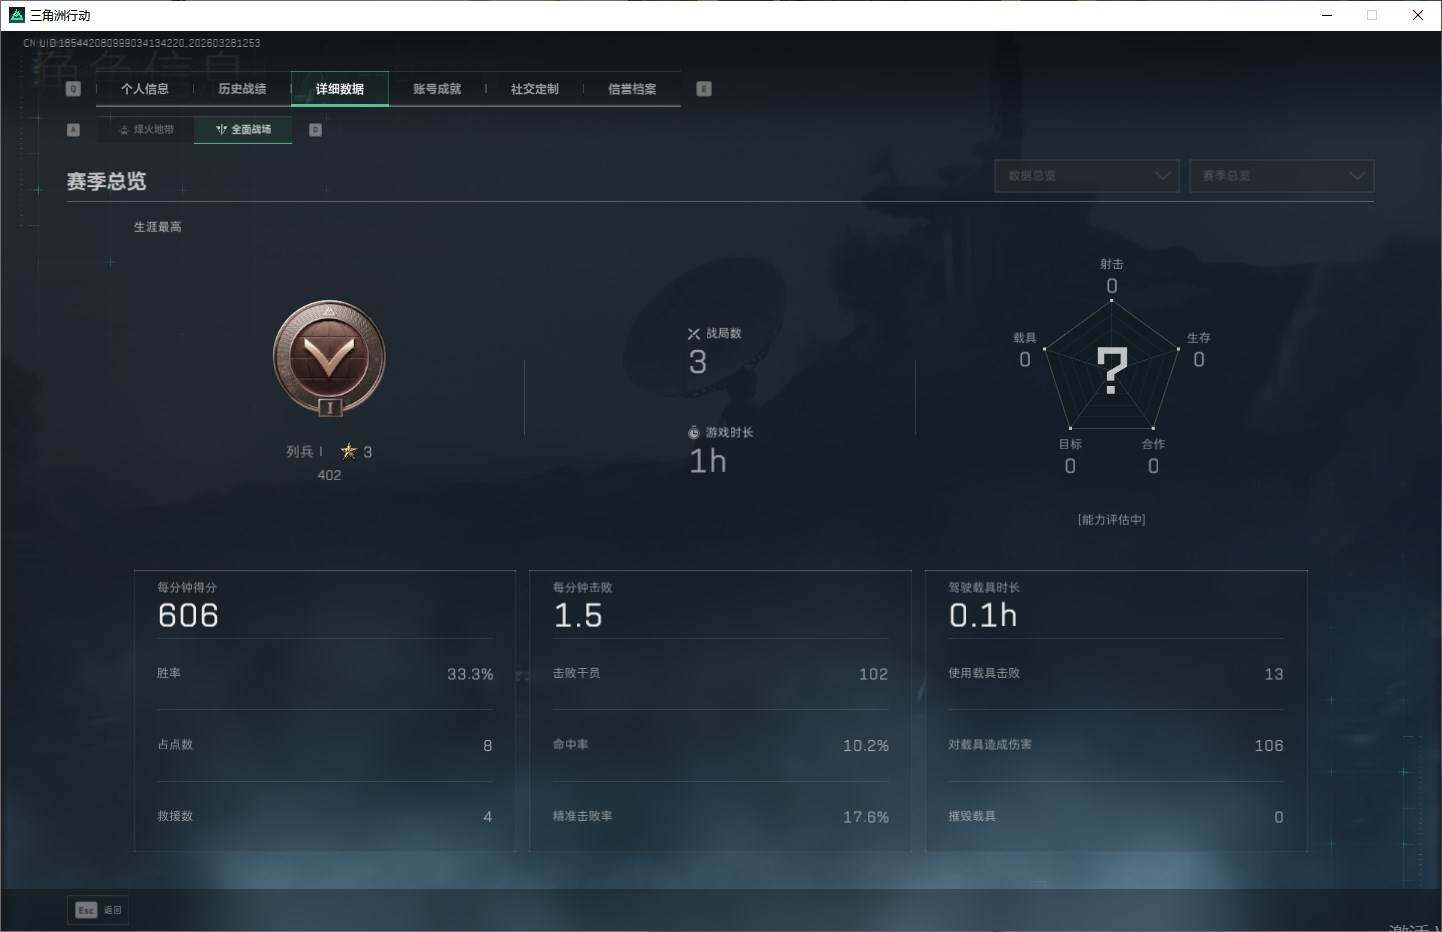This screenshot has height=932, width=1442.
Task: Click the E key next-tab icon
Action: click(x=704, y=89)
